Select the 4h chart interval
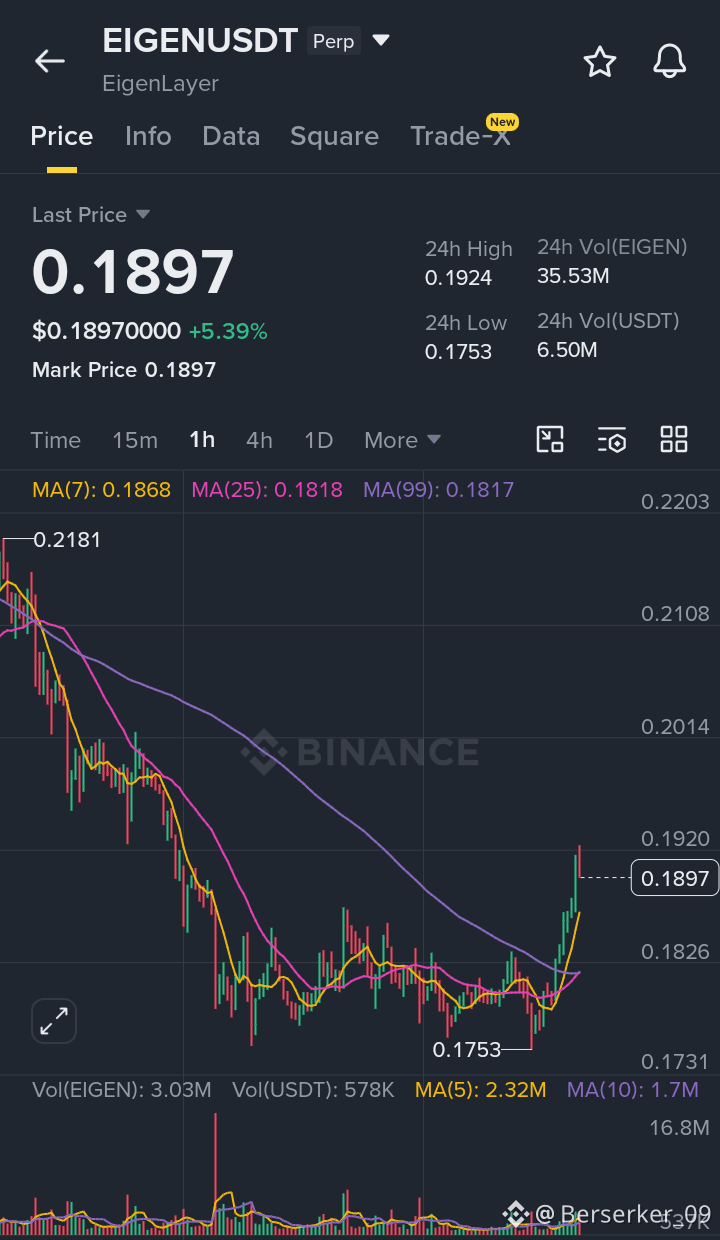Screen dimensions: 720x1240 click(x=259, y=440)
